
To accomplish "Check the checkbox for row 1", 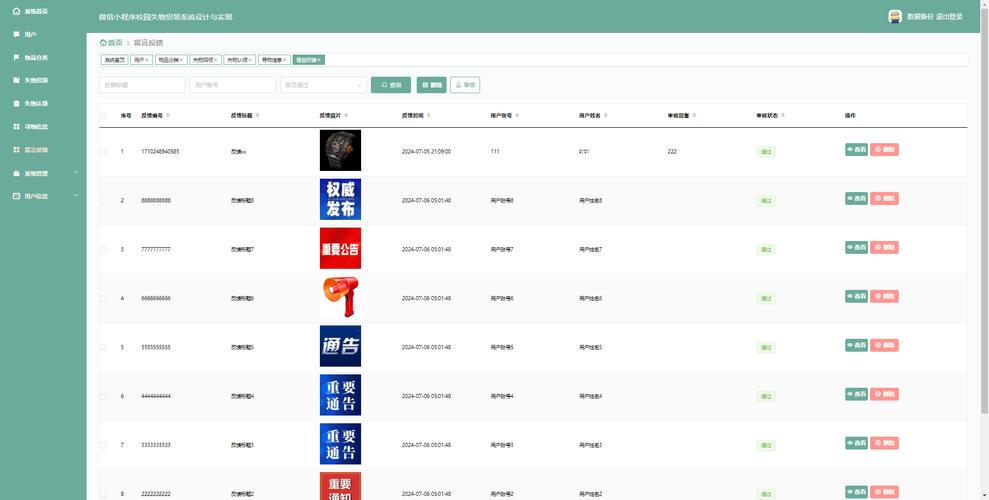I will click(x=103, y=152).
